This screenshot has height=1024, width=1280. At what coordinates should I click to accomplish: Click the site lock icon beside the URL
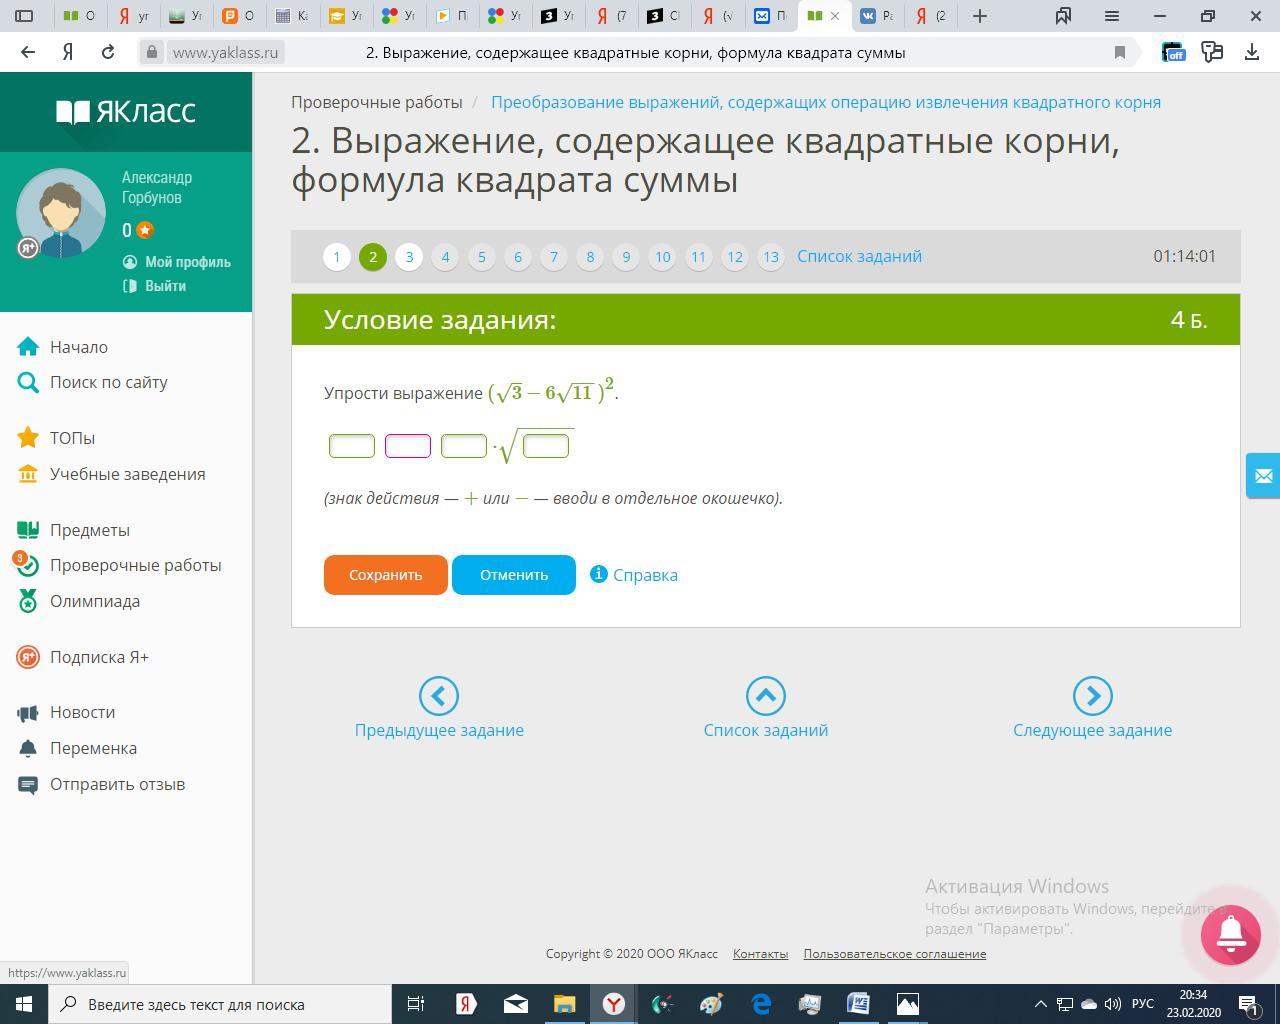[x=152, y=52]
